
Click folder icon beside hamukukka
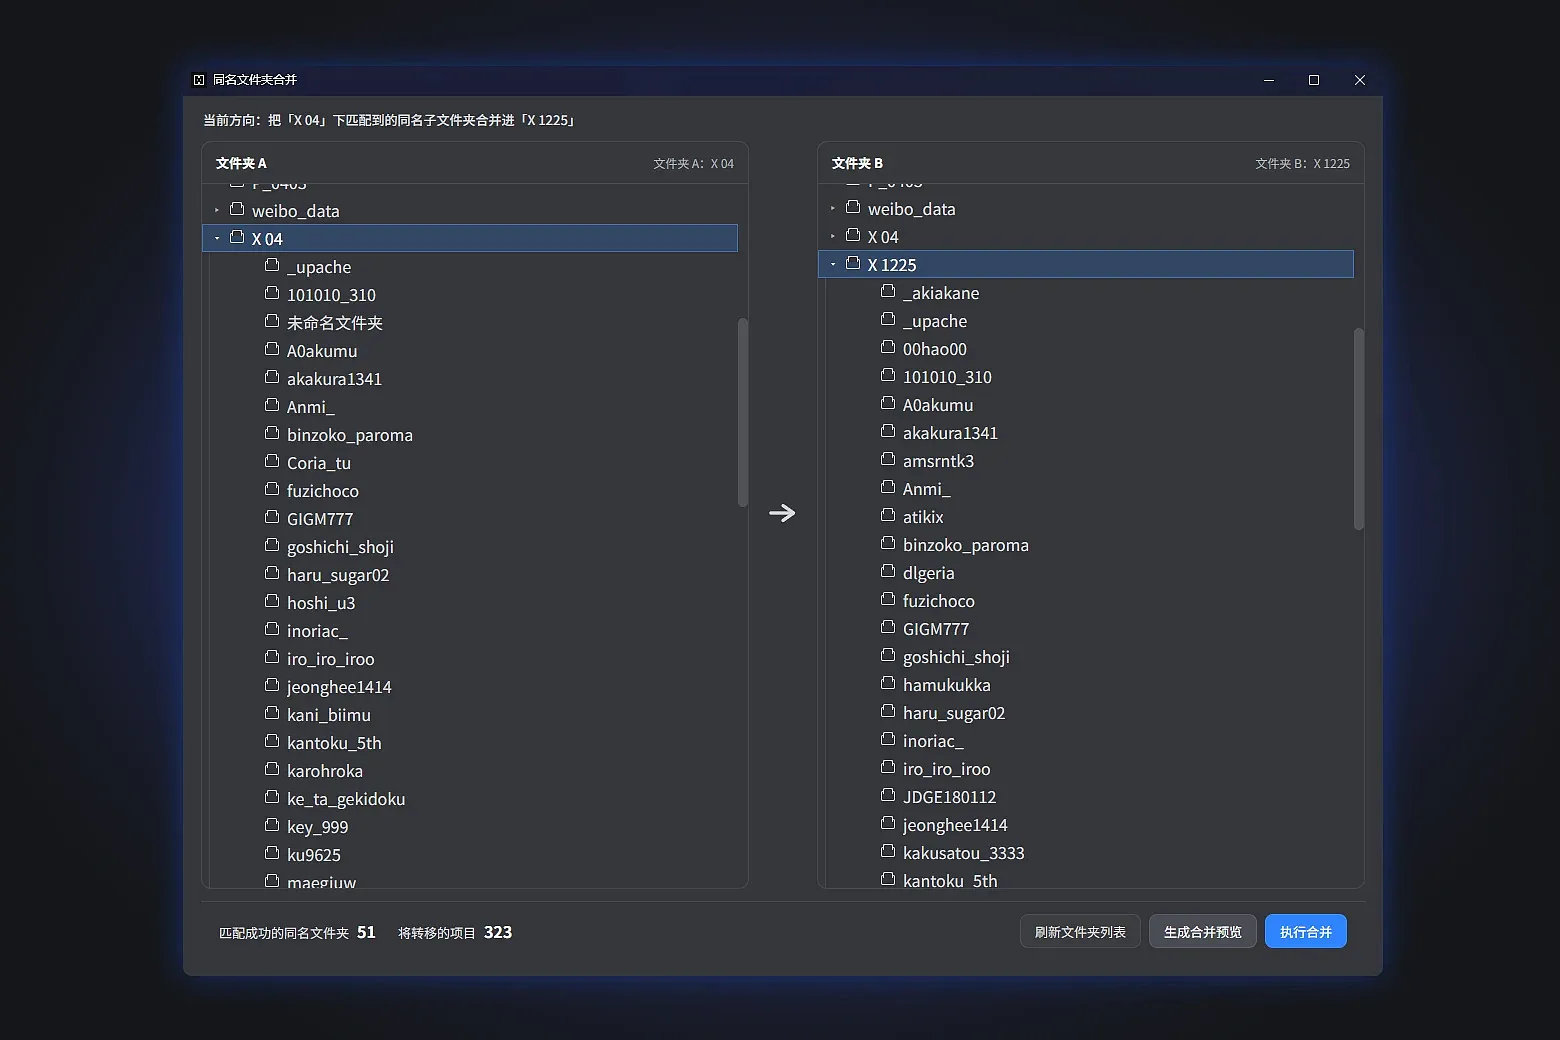[888, 684]
